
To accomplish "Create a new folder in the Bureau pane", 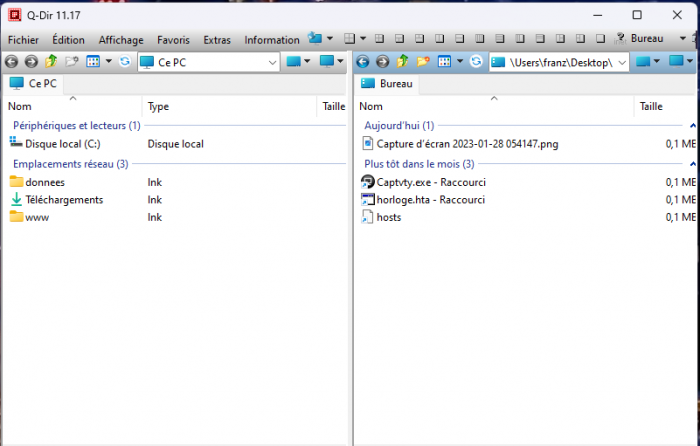I will pyautogui.click(x=423, y=62).
